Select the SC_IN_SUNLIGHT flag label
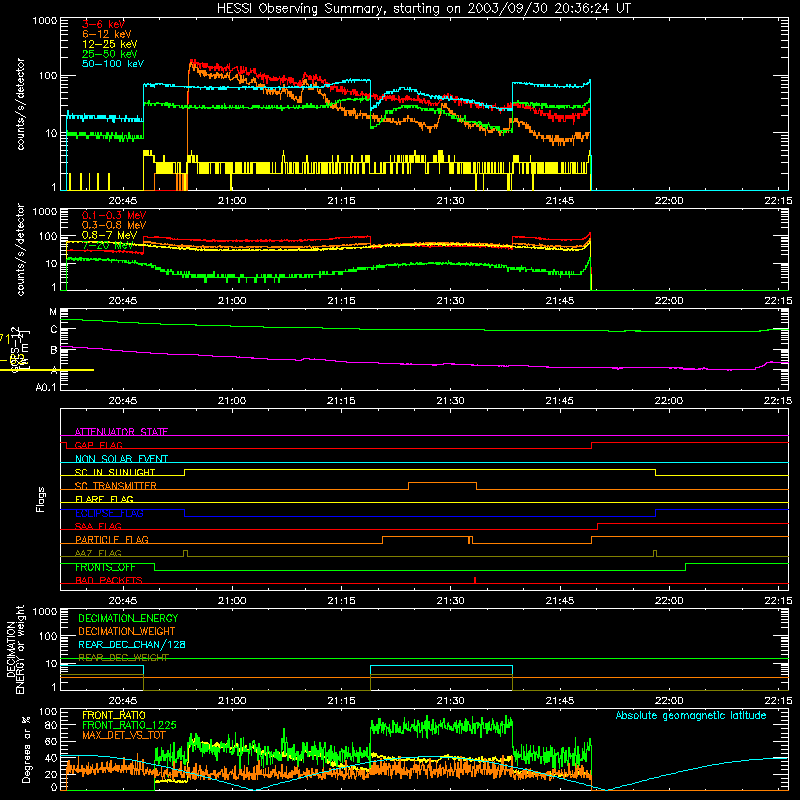The width and height of the screenshot is (800, 800). pos(115,472)
